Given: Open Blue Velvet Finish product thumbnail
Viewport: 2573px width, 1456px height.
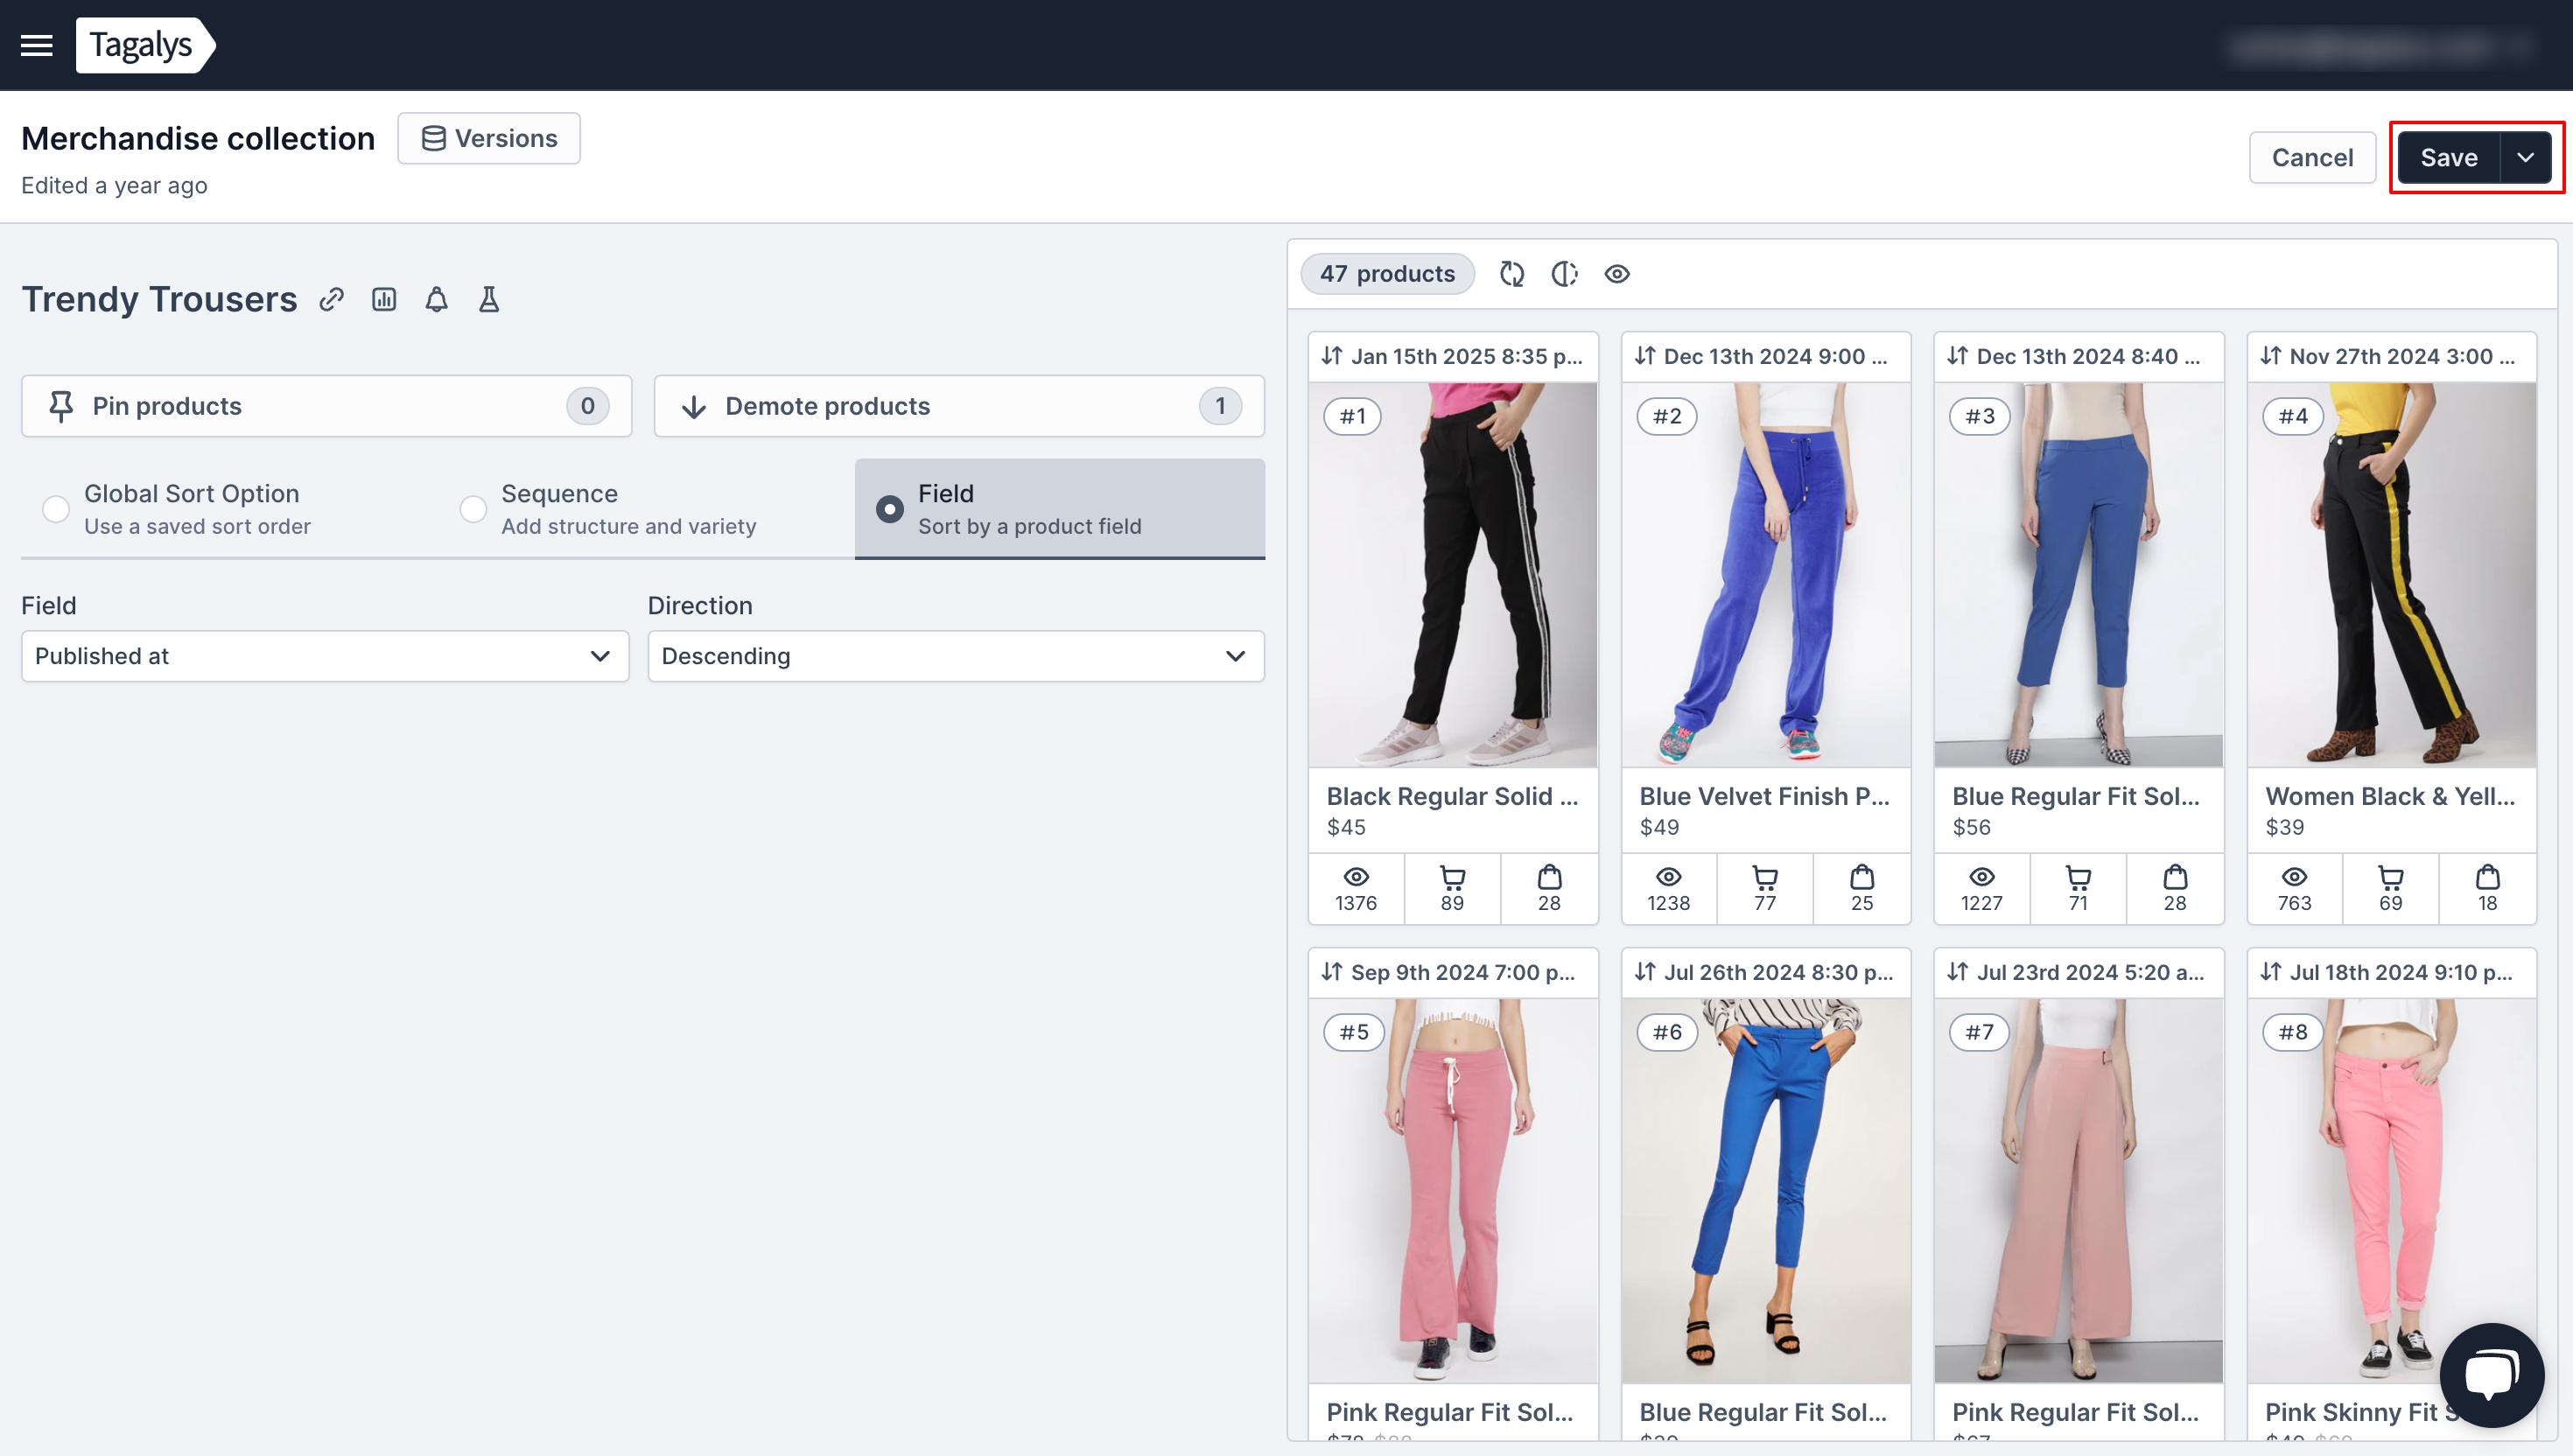Looking at the screenshot, I should 1766,575.
